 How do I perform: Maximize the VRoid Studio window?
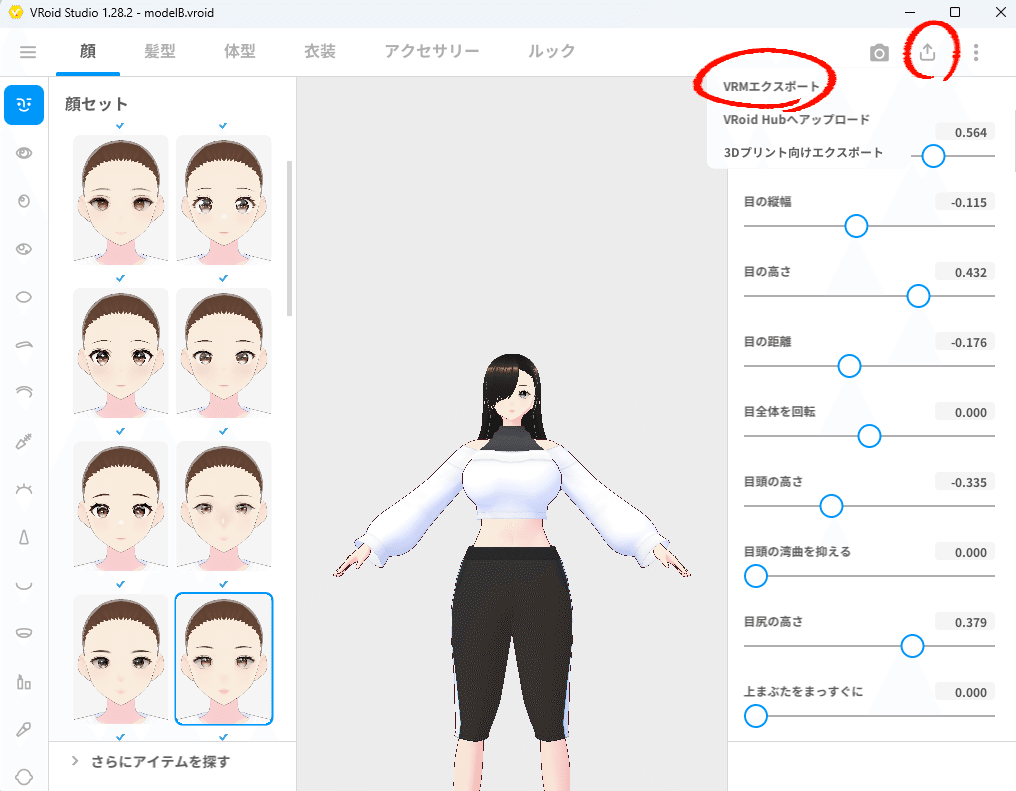pyautogui.click(x=954, y=12)
